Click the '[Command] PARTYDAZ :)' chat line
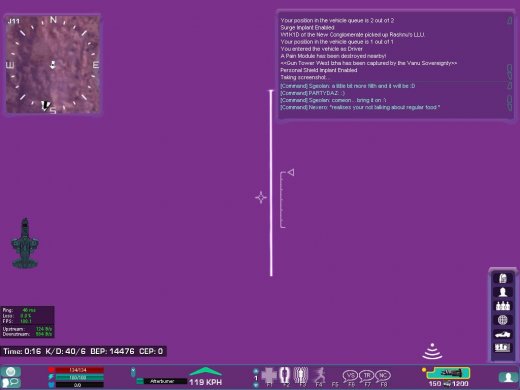Viewport: 520px width, 390px height. tap(312, 93)
